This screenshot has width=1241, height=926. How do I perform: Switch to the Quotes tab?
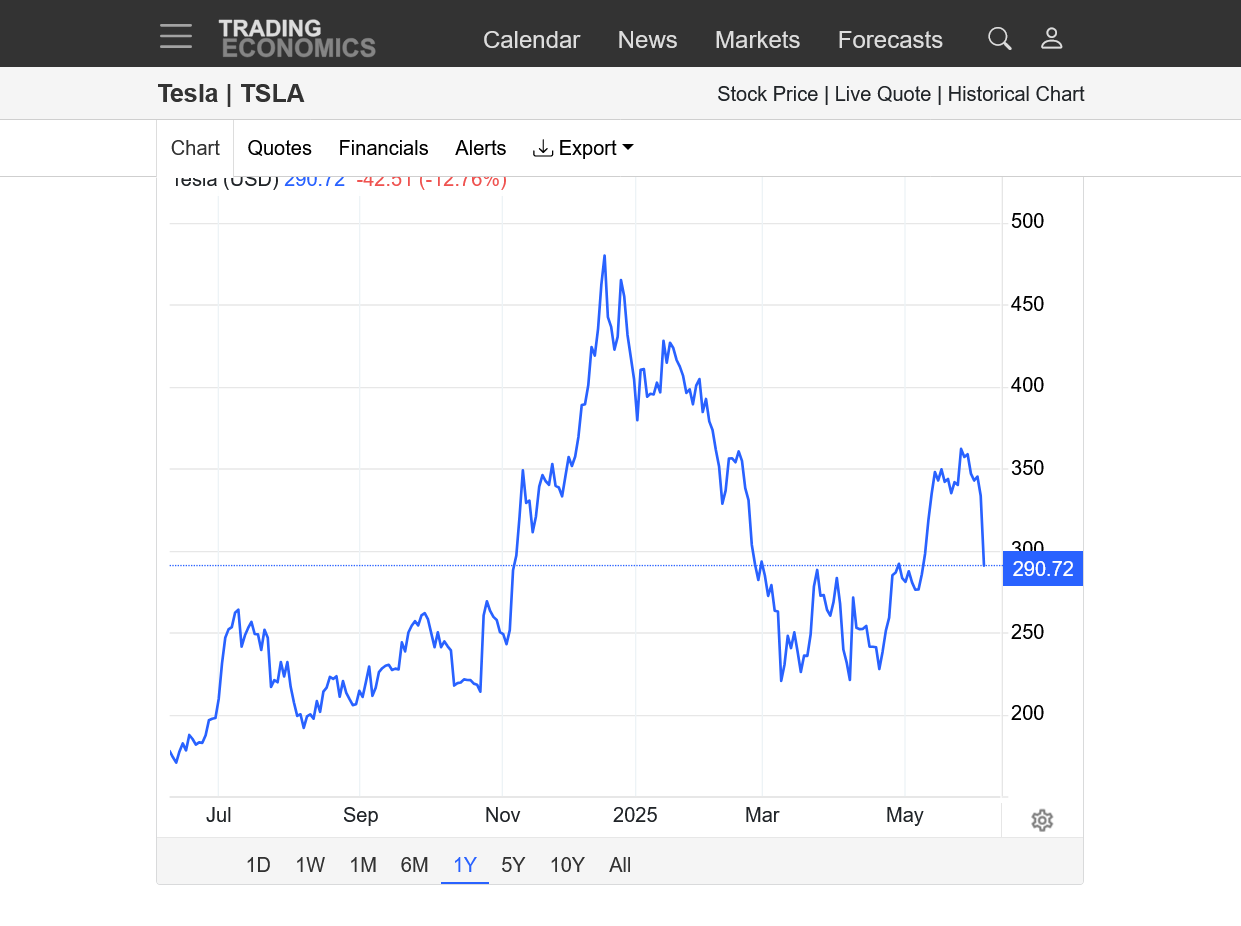(x=279, y=148)
